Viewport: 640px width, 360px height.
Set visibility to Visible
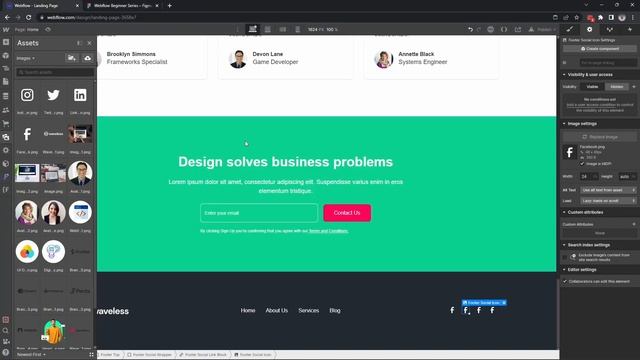click(x=592, y=87)
